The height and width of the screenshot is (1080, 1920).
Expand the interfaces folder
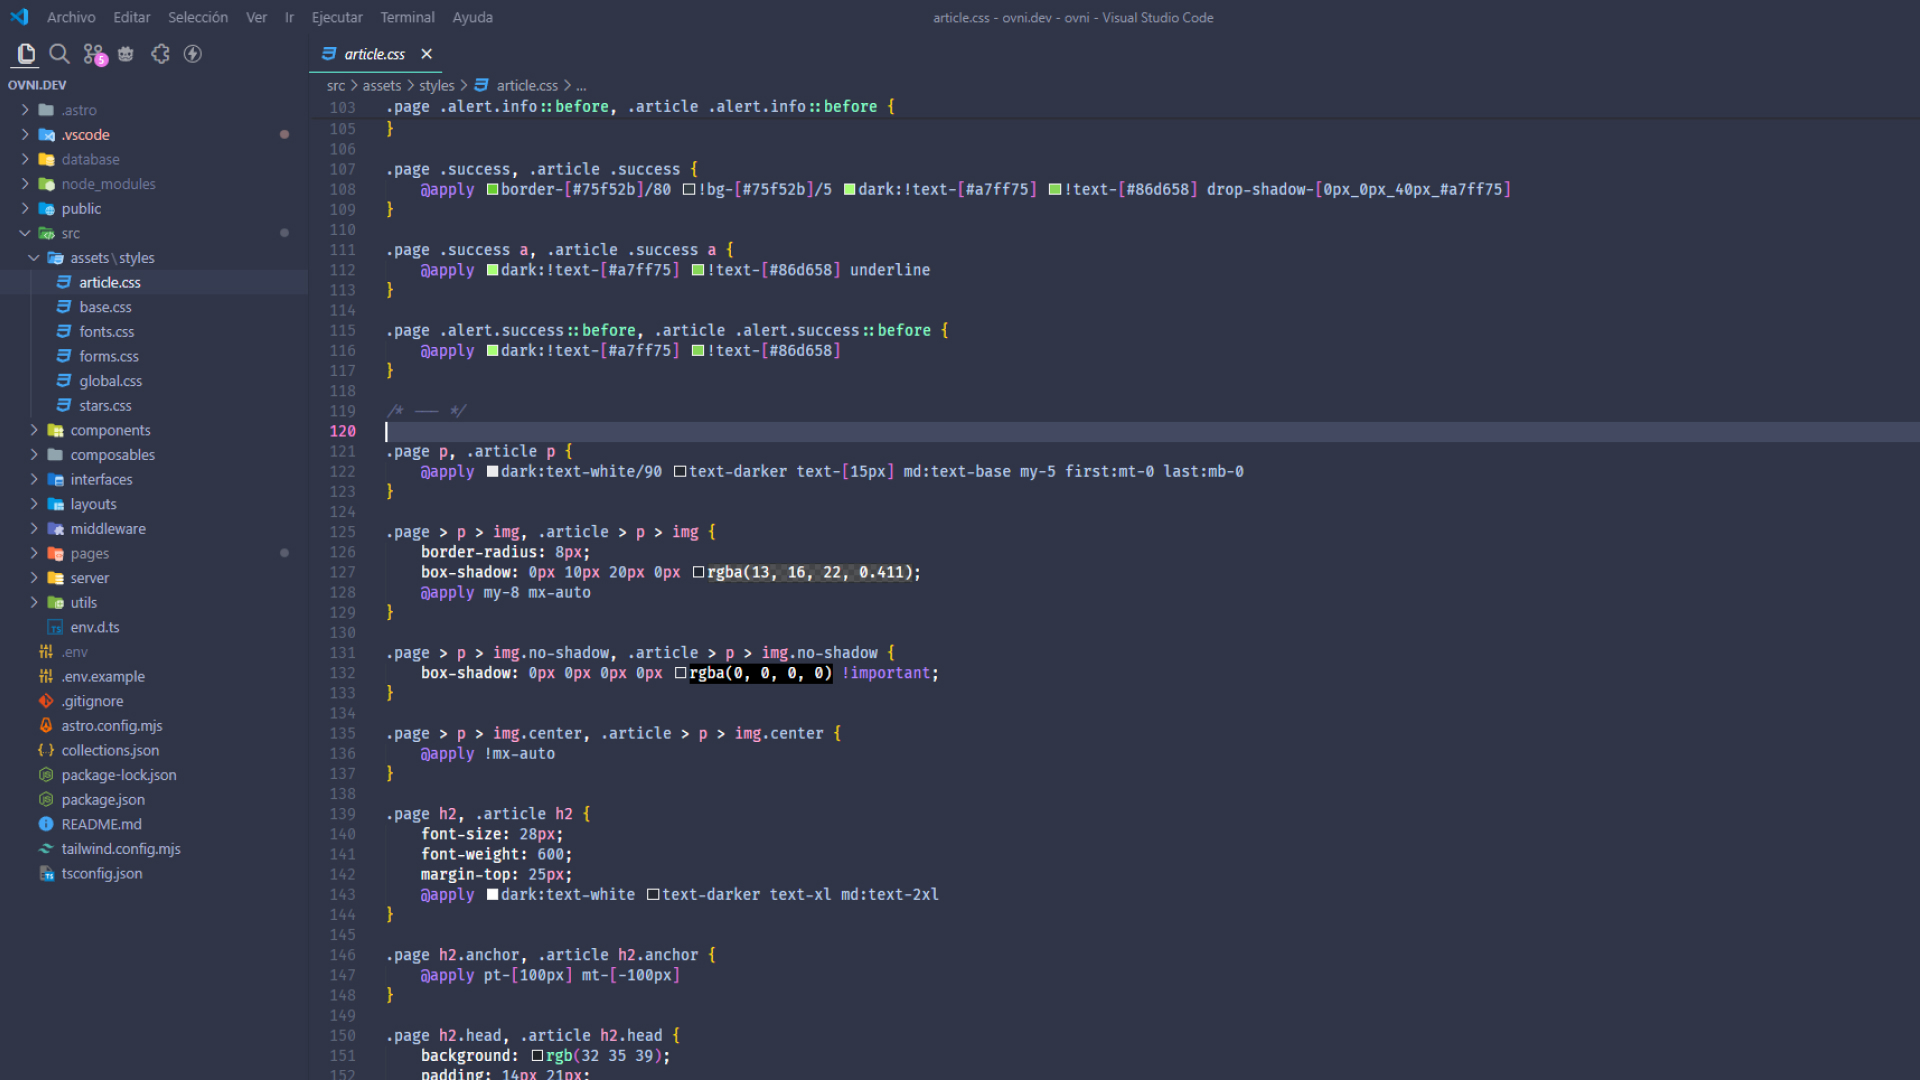[x=34, y=479]
